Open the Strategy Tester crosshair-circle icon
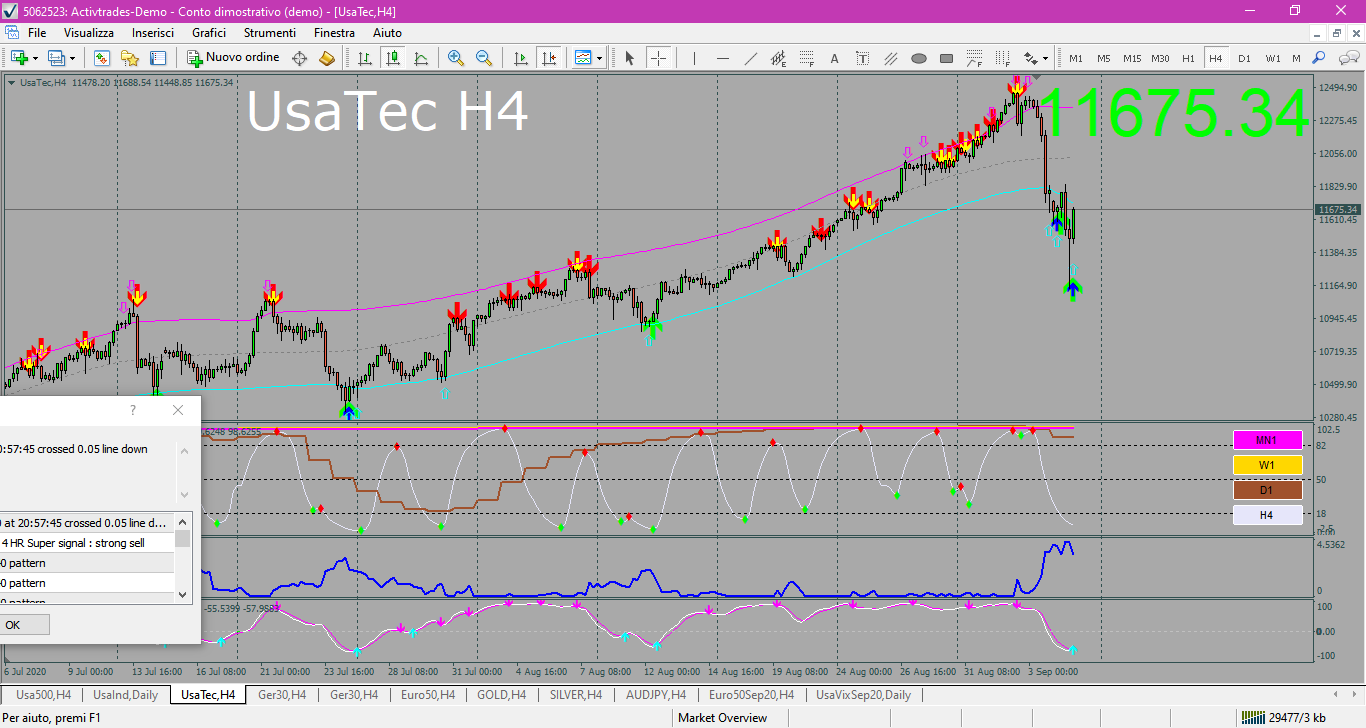 click(299, 58)
